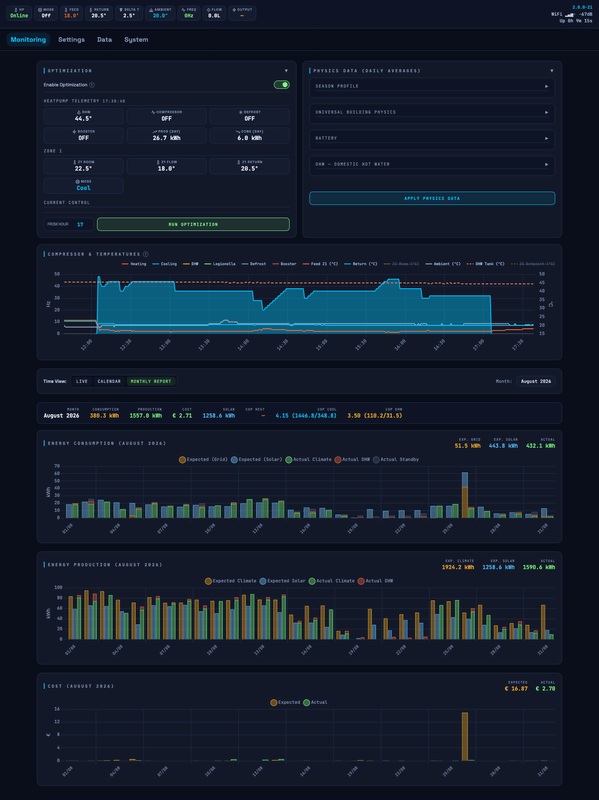Expand the Universal Building Physics section
The height and width of the screenshot is (800, 599).
point(432,112)
